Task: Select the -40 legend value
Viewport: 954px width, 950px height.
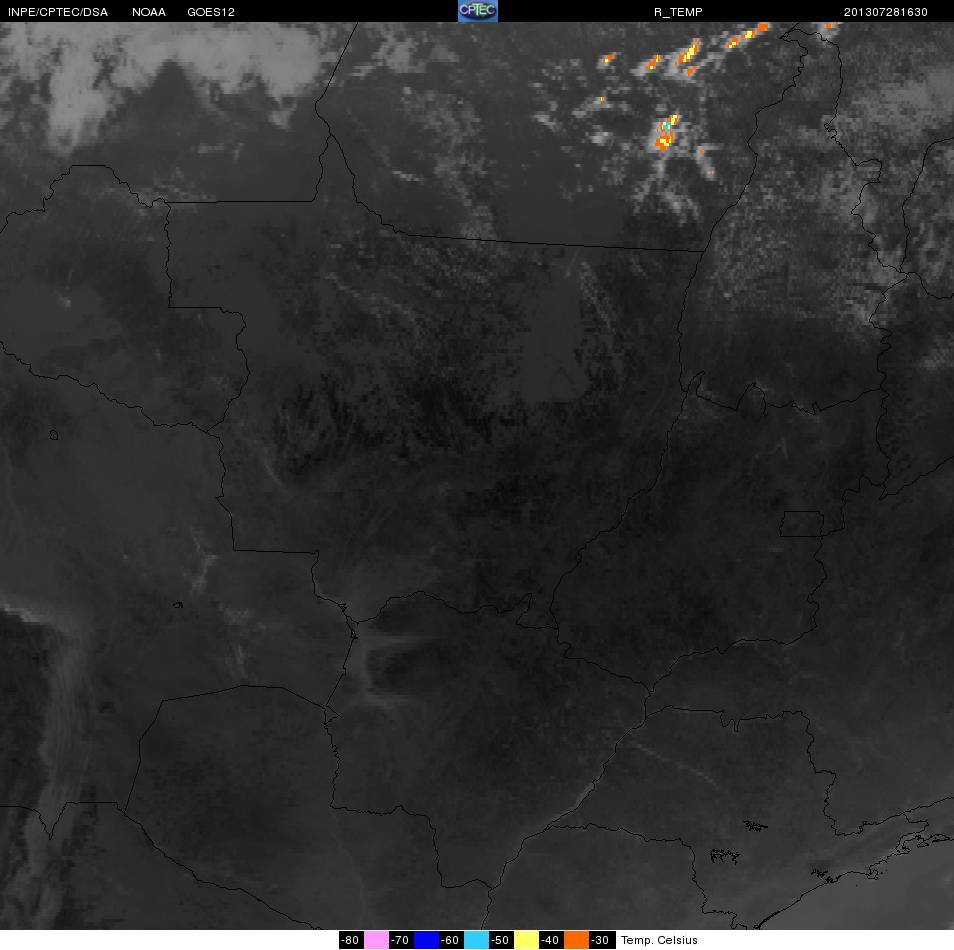Action: pyautogui.click(x=551, y=940)
